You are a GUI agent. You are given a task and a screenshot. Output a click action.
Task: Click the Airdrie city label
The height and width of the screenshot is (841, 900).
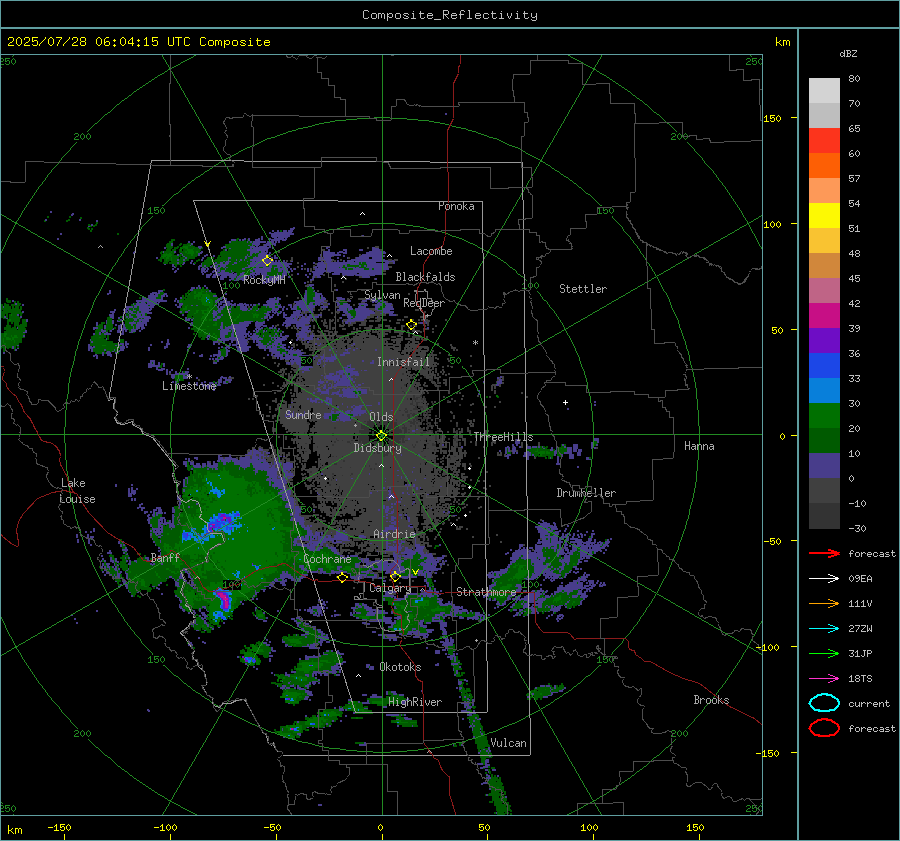[x=394, y=534]
